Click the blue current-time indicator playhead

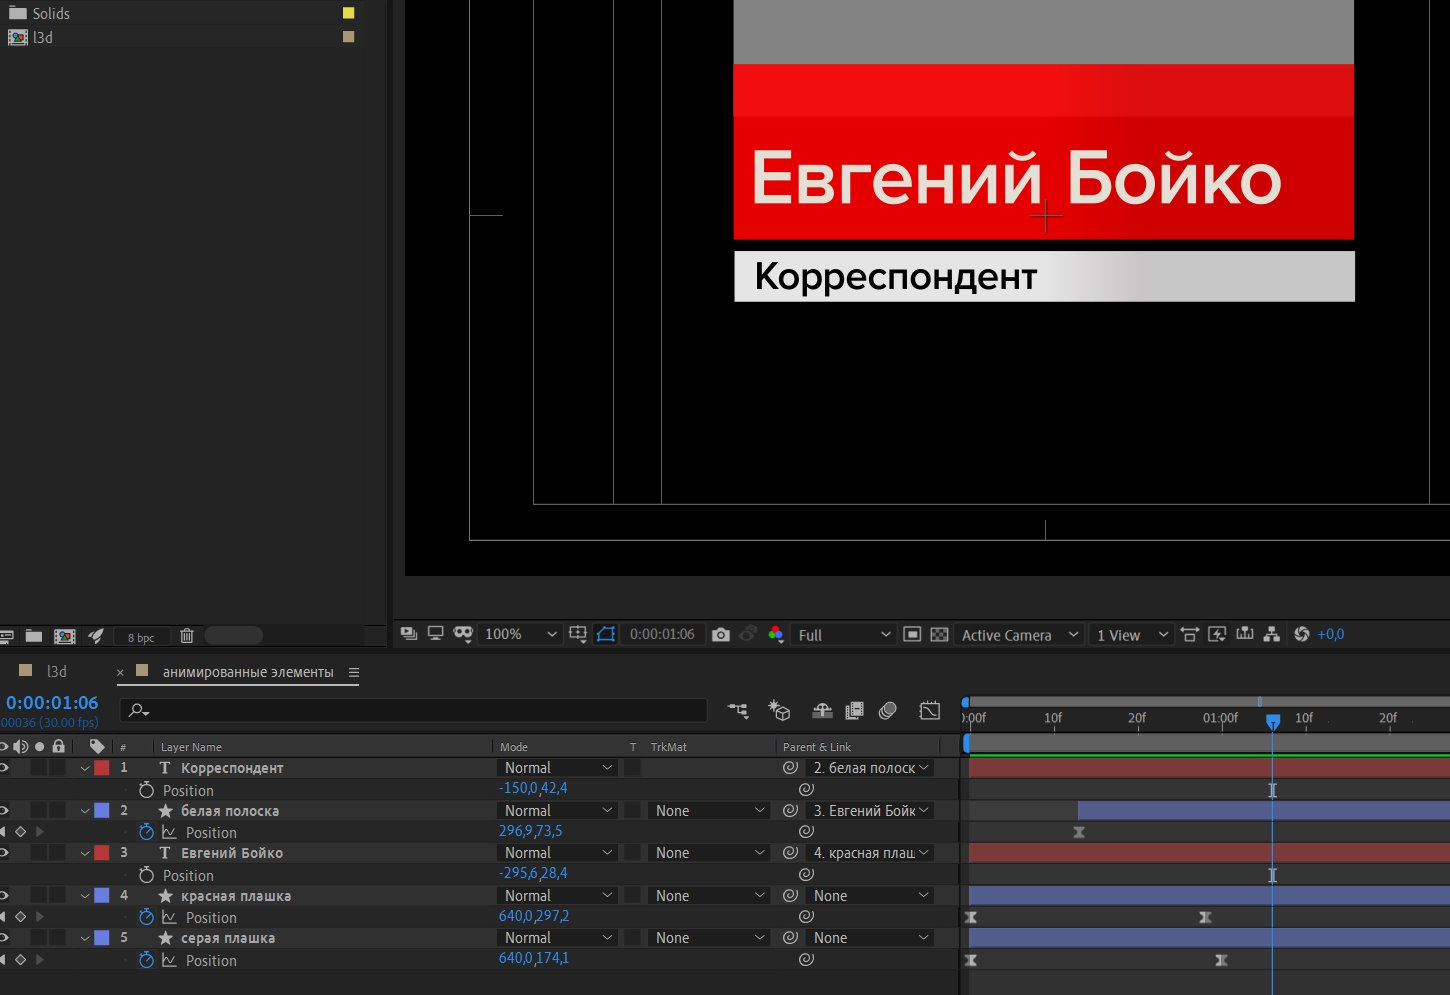coord(1273,721)
